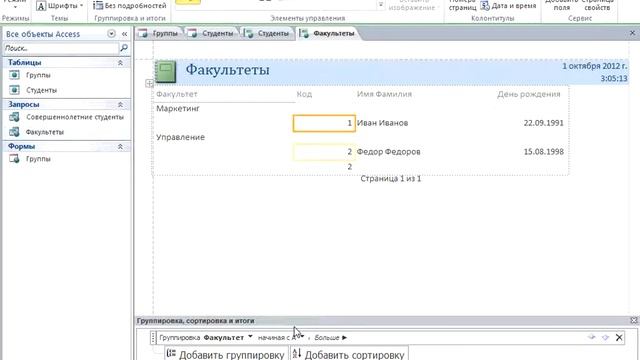Screen dimensions: 640x360
Task: Move grouping level up arrow
Action: tap(591, 338)
